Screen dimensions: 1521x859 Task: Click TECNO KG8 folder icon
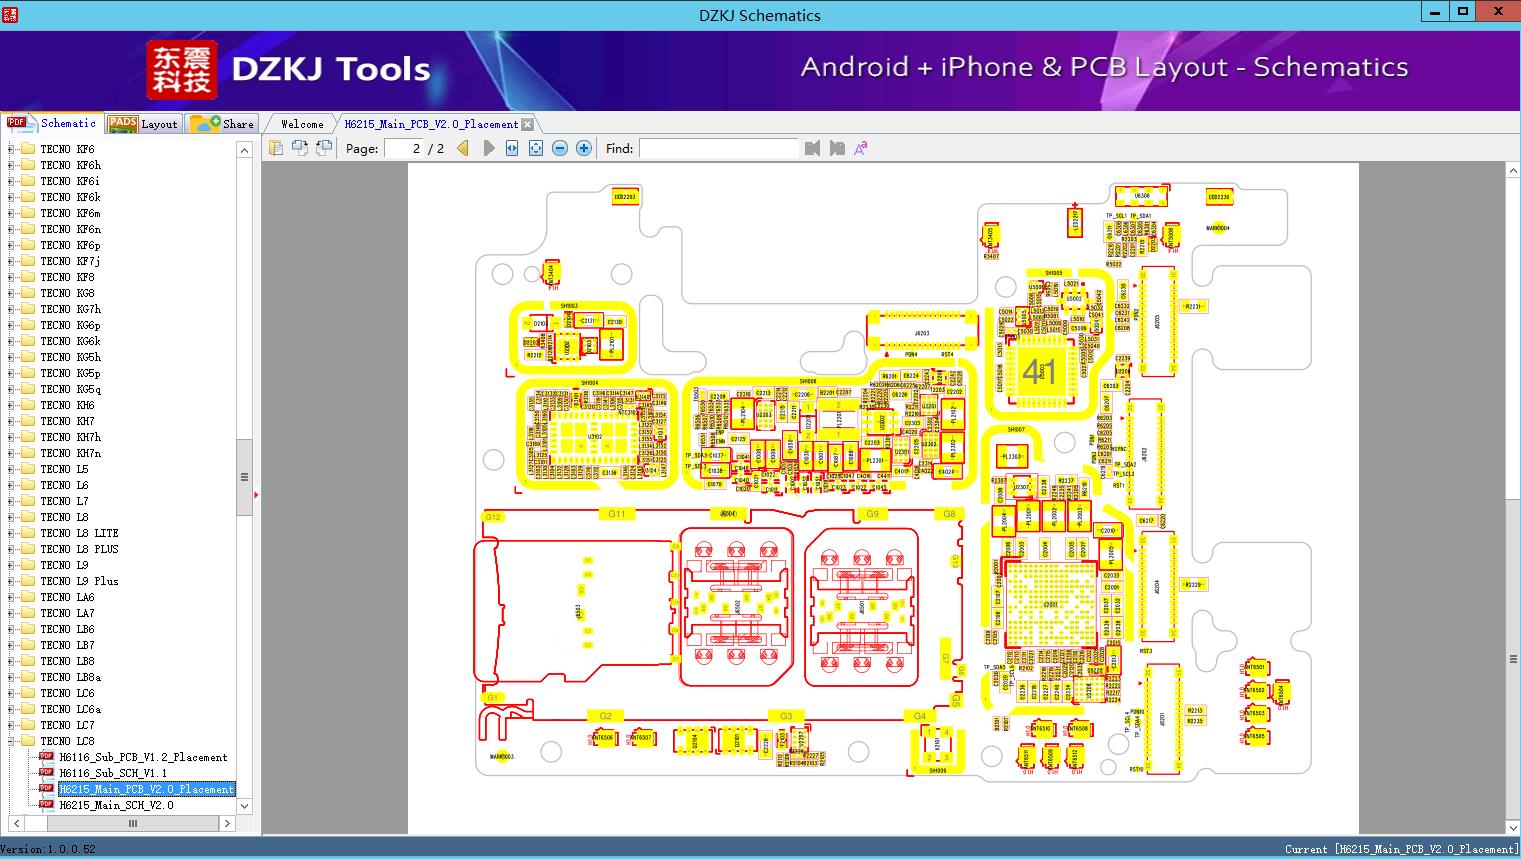click(x=28, y=293)
